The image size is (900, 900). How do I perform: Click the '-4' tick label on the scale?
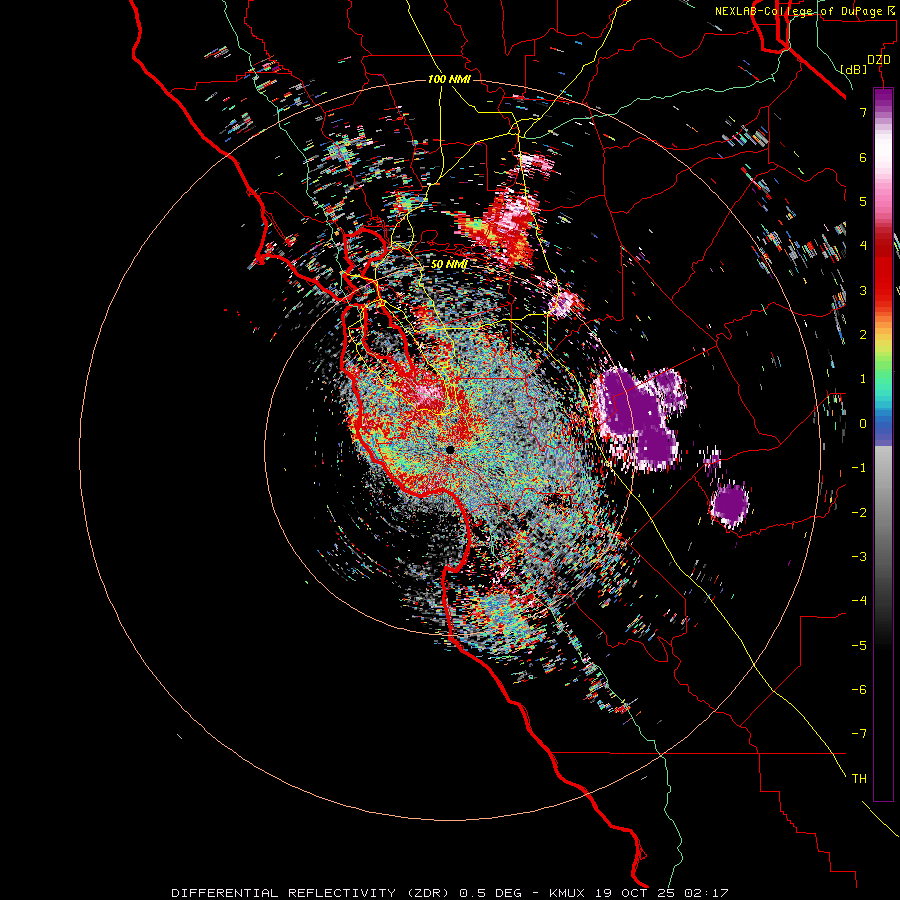(859, 600)
